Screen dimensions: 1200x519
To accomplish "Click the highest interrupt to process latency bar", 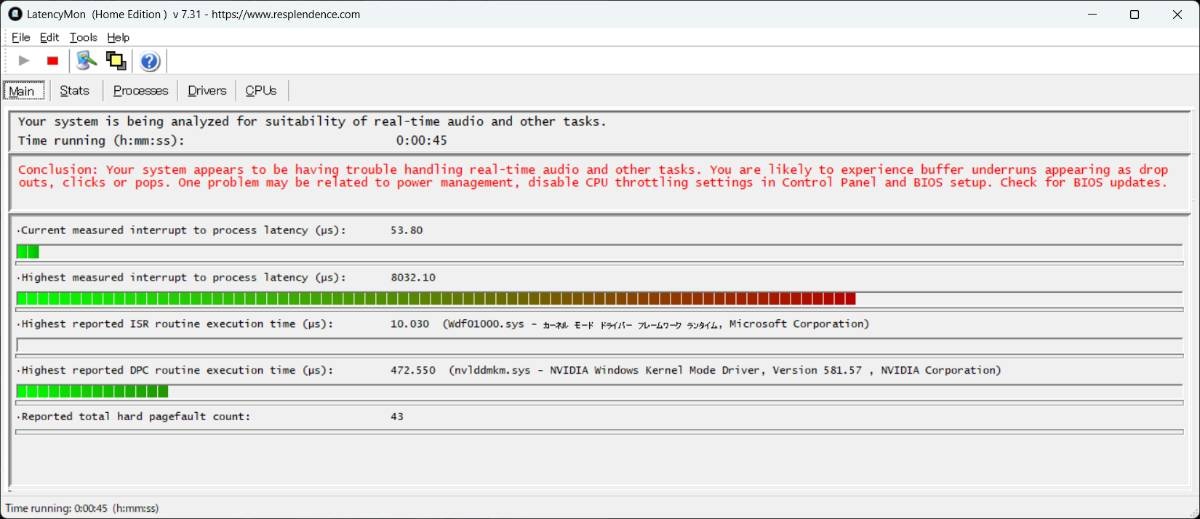I will coord(436,298).
